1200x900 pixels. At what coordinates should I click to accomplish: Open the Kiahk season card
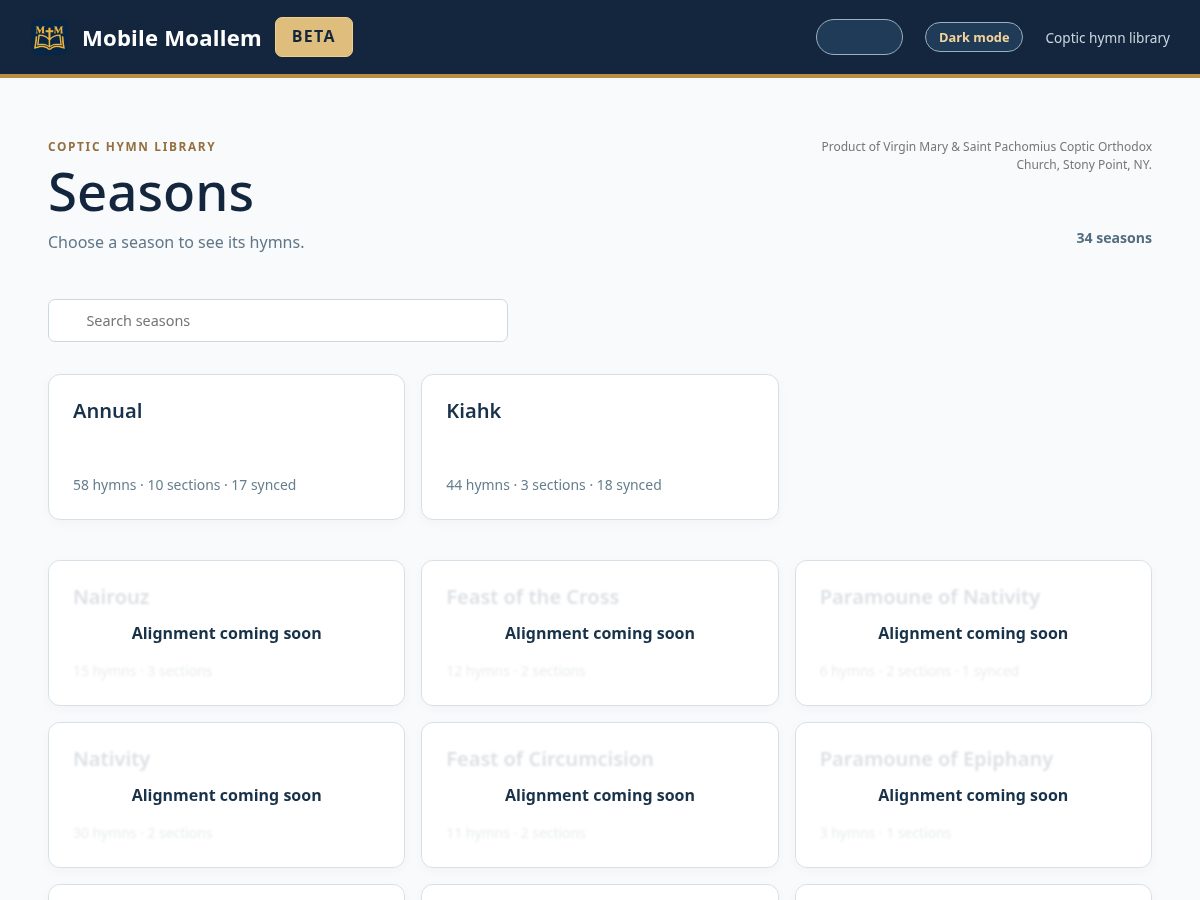[600, 447]
